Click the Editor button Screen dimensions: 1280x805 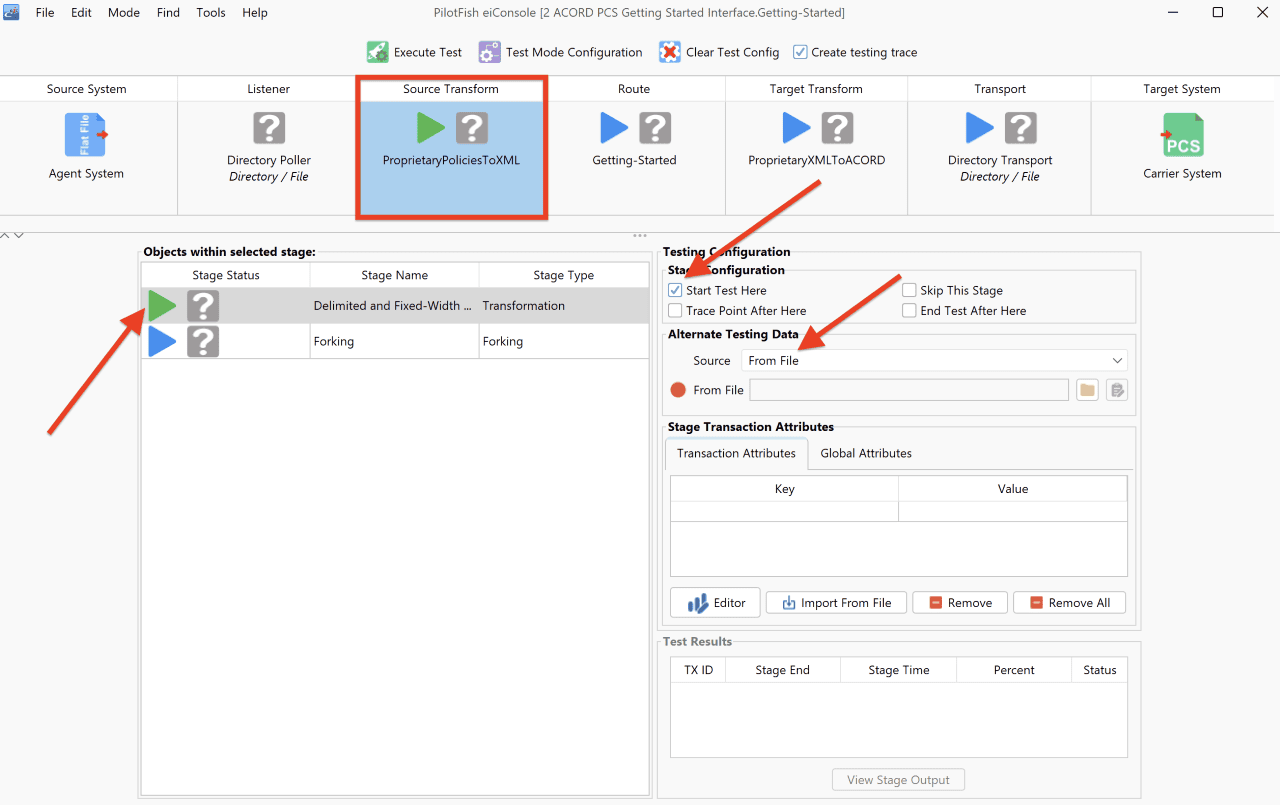(716, 603)
